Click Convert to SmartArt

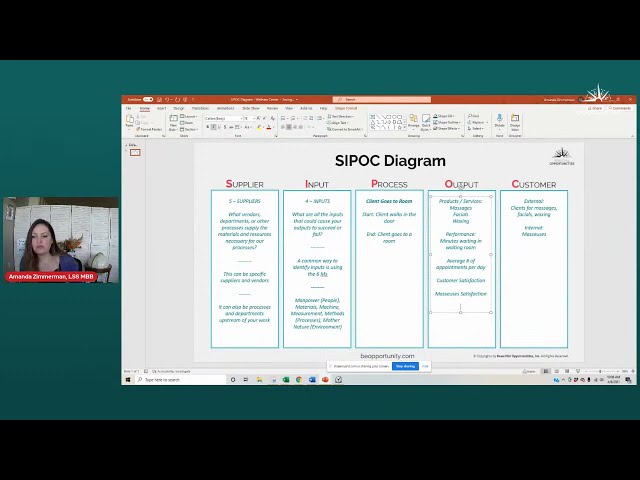[x=344, y=129]
